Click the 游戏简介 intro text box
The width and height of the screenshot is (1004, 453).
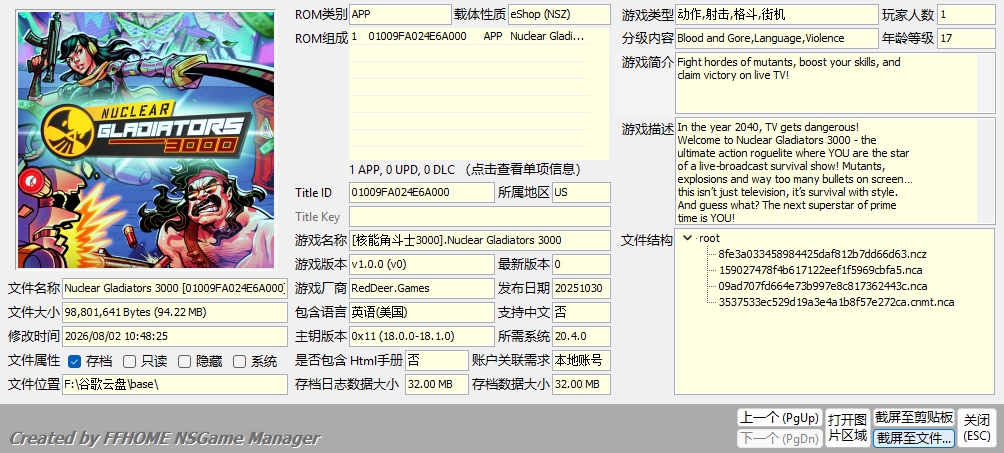835,83
